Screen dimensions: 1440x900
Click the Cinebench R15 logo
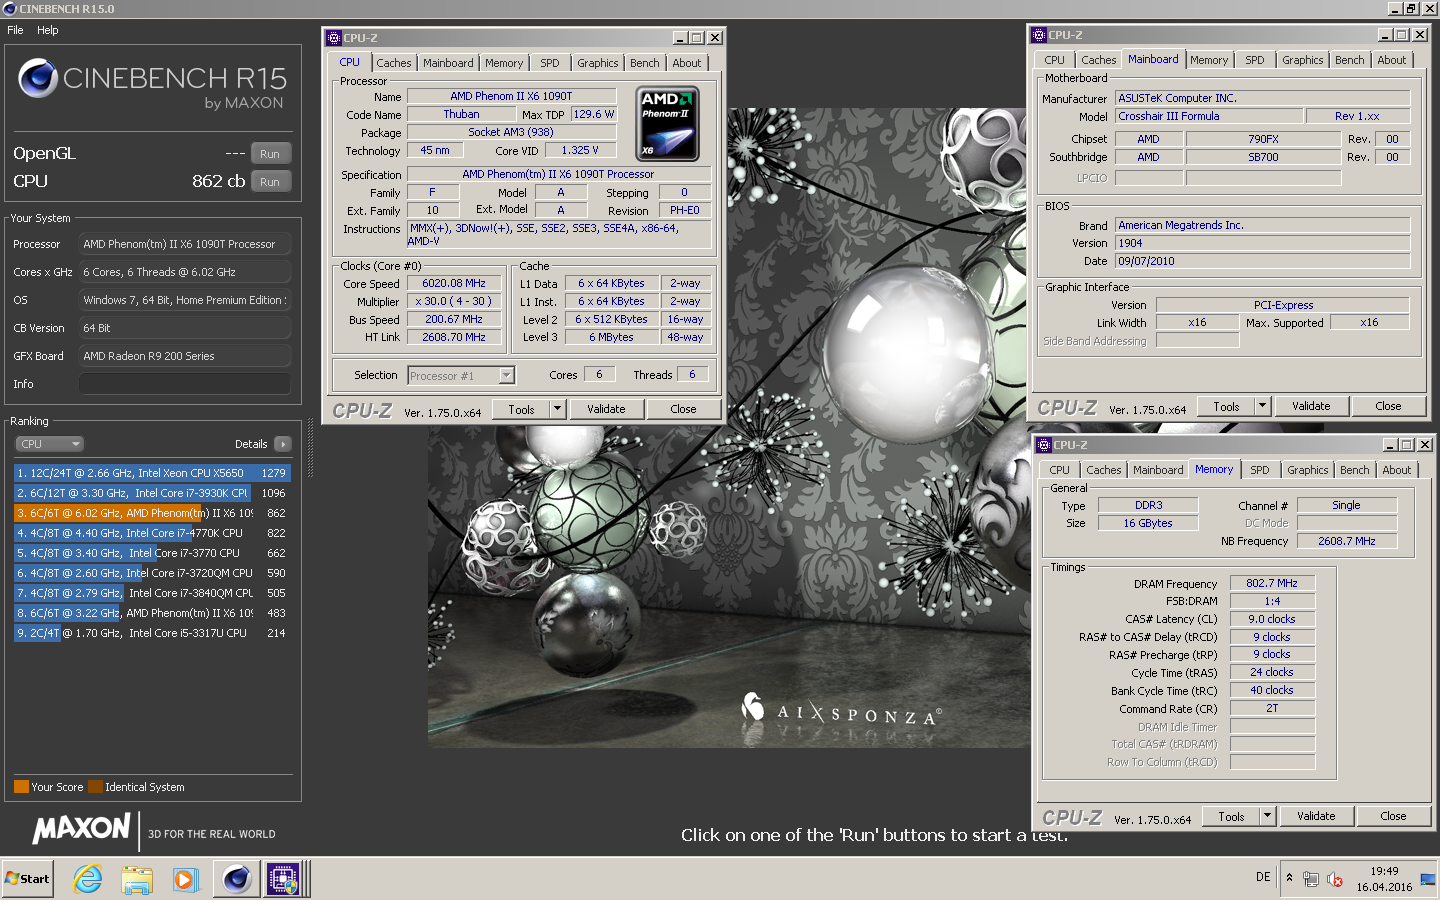[152, 81]
